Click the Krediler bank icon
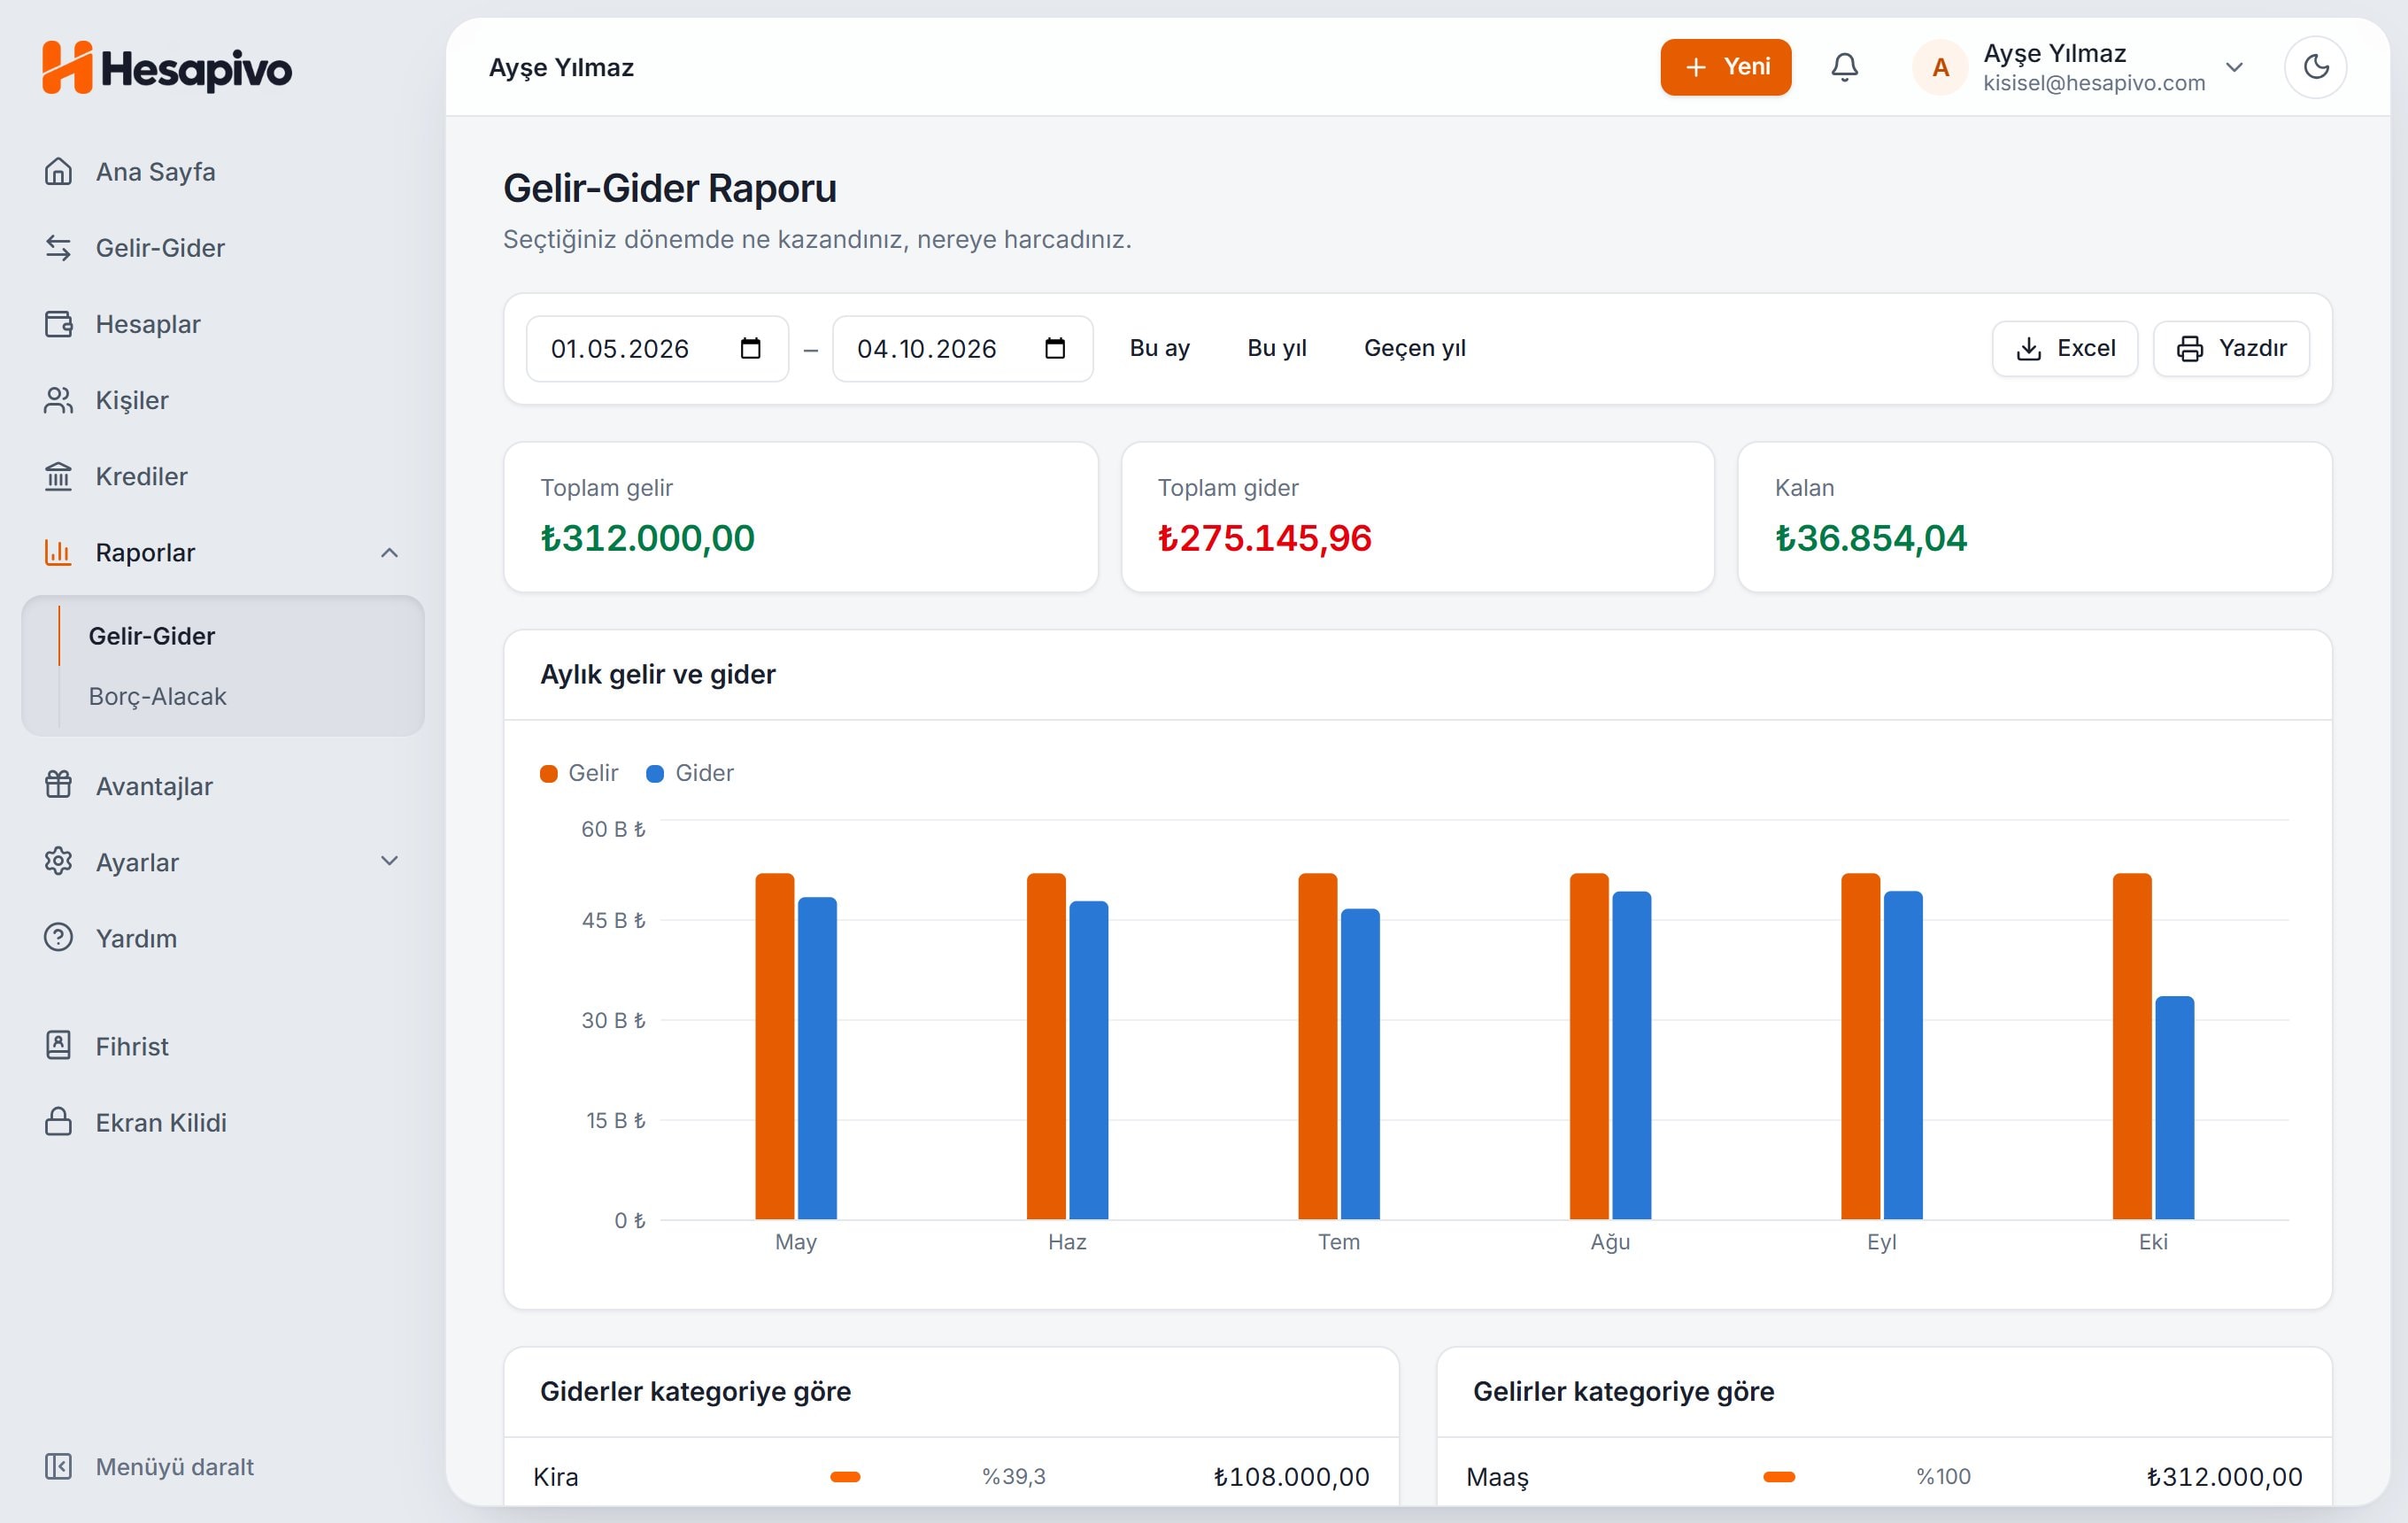Image resolution: width=2408 pixels, height=1523 pixels. pos(58,476)
